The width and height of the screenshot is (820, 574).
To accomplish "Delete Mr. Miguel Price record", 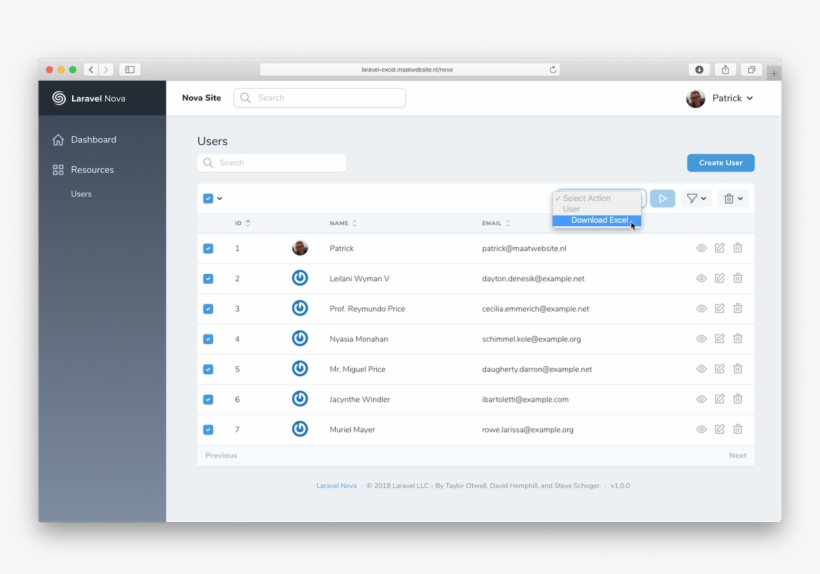I will (x=737, y=369).
